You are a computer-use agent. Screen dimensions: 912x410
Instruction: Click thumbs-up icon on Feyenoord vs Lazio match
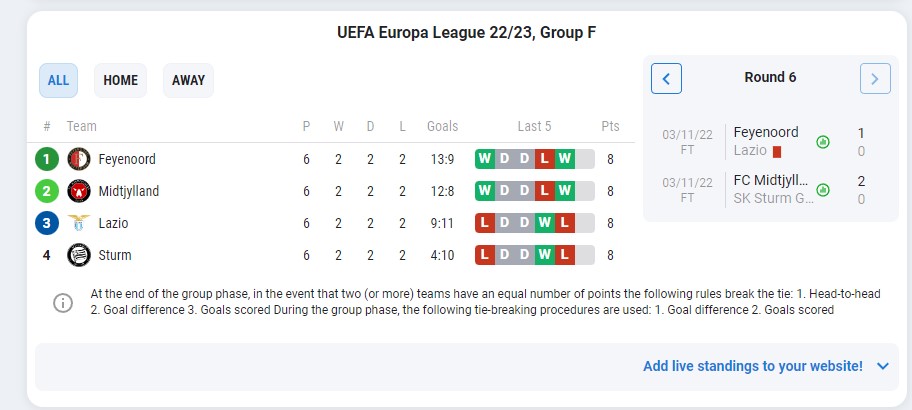[822, 141]
